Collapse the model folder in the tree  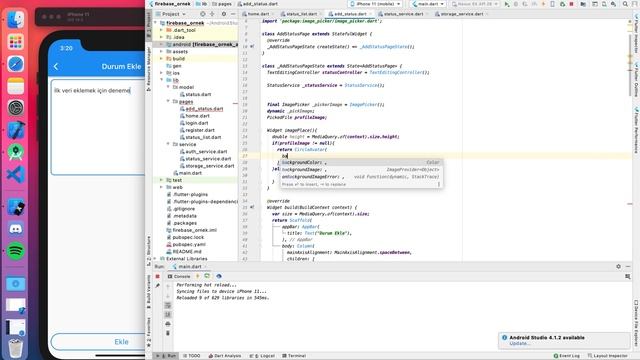click(x=168, y=87)
